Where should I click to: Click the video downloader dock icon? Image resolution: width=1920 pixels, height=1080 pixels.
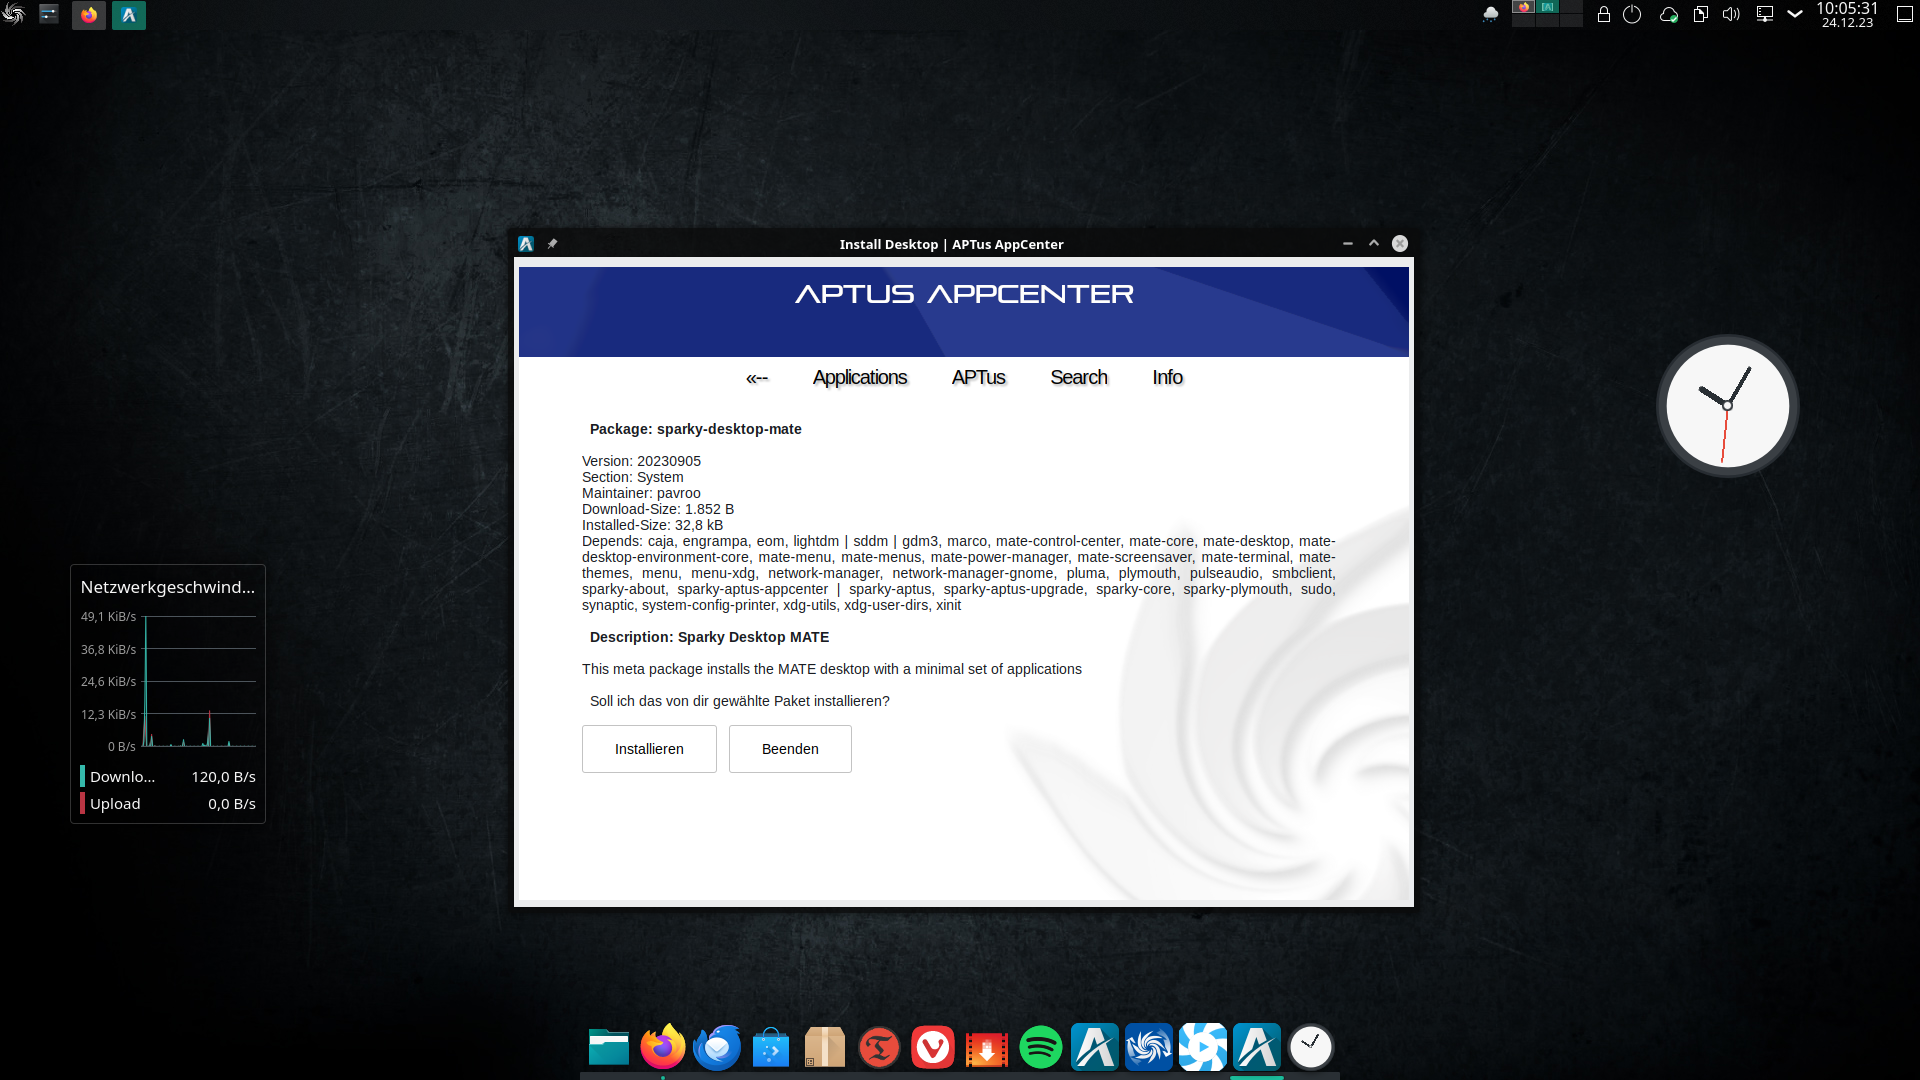[x=986, y=1048]
